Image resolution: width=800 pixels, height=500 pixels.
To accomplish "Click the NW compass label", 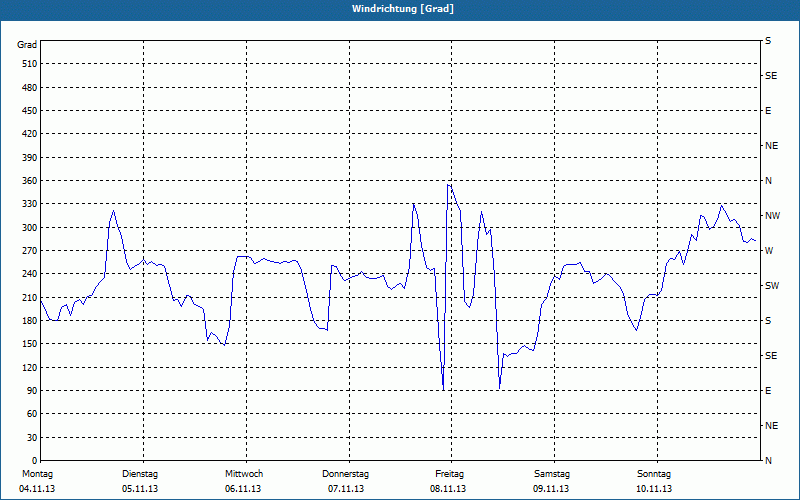I will tap(772, 216).
